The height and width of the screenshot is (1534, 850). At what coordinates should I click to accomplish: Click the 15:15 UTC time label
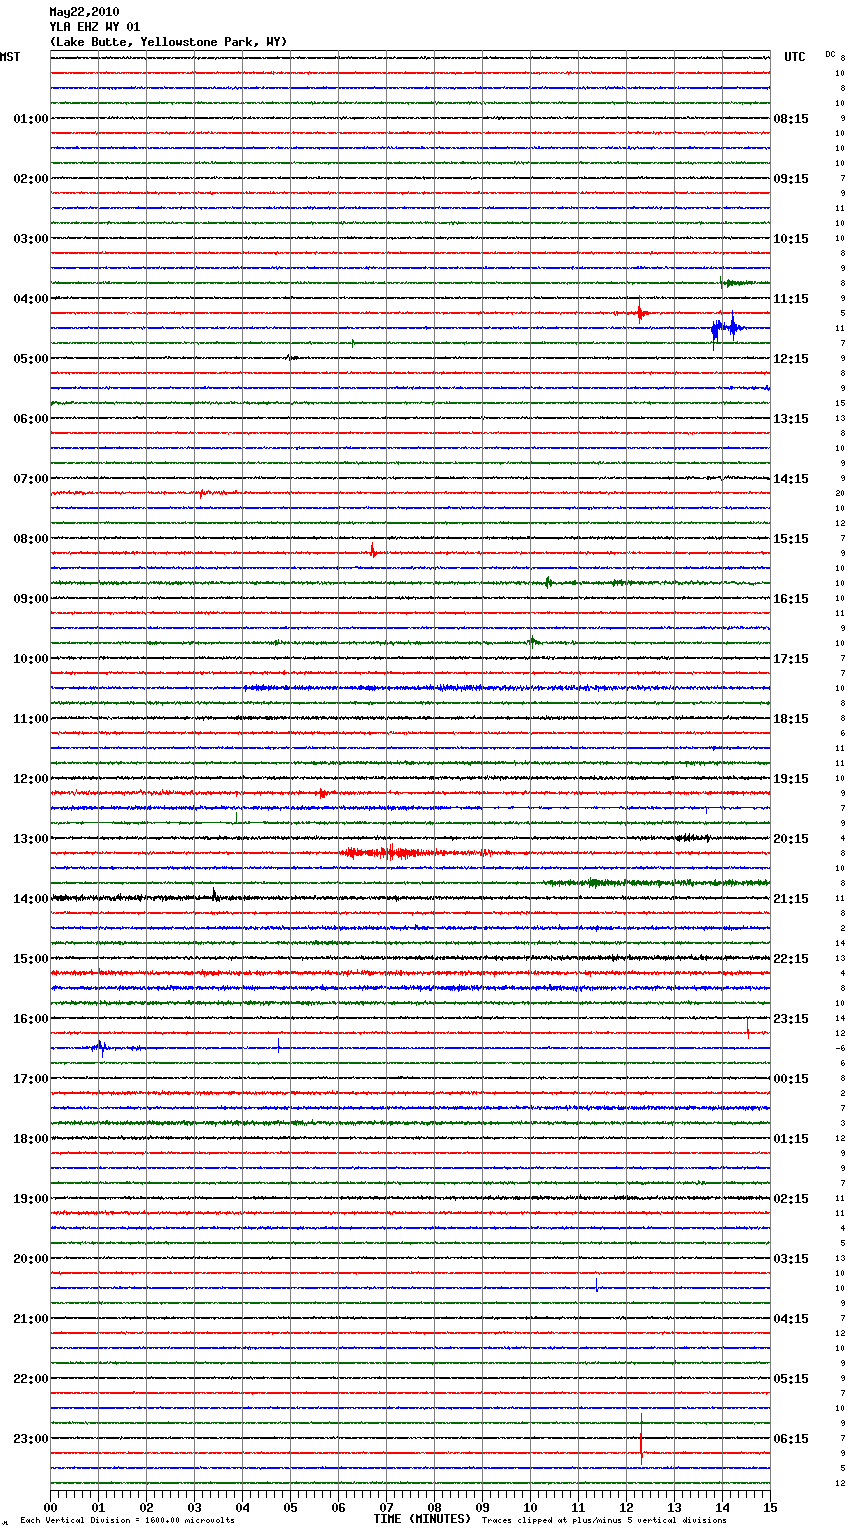(791, 539)
